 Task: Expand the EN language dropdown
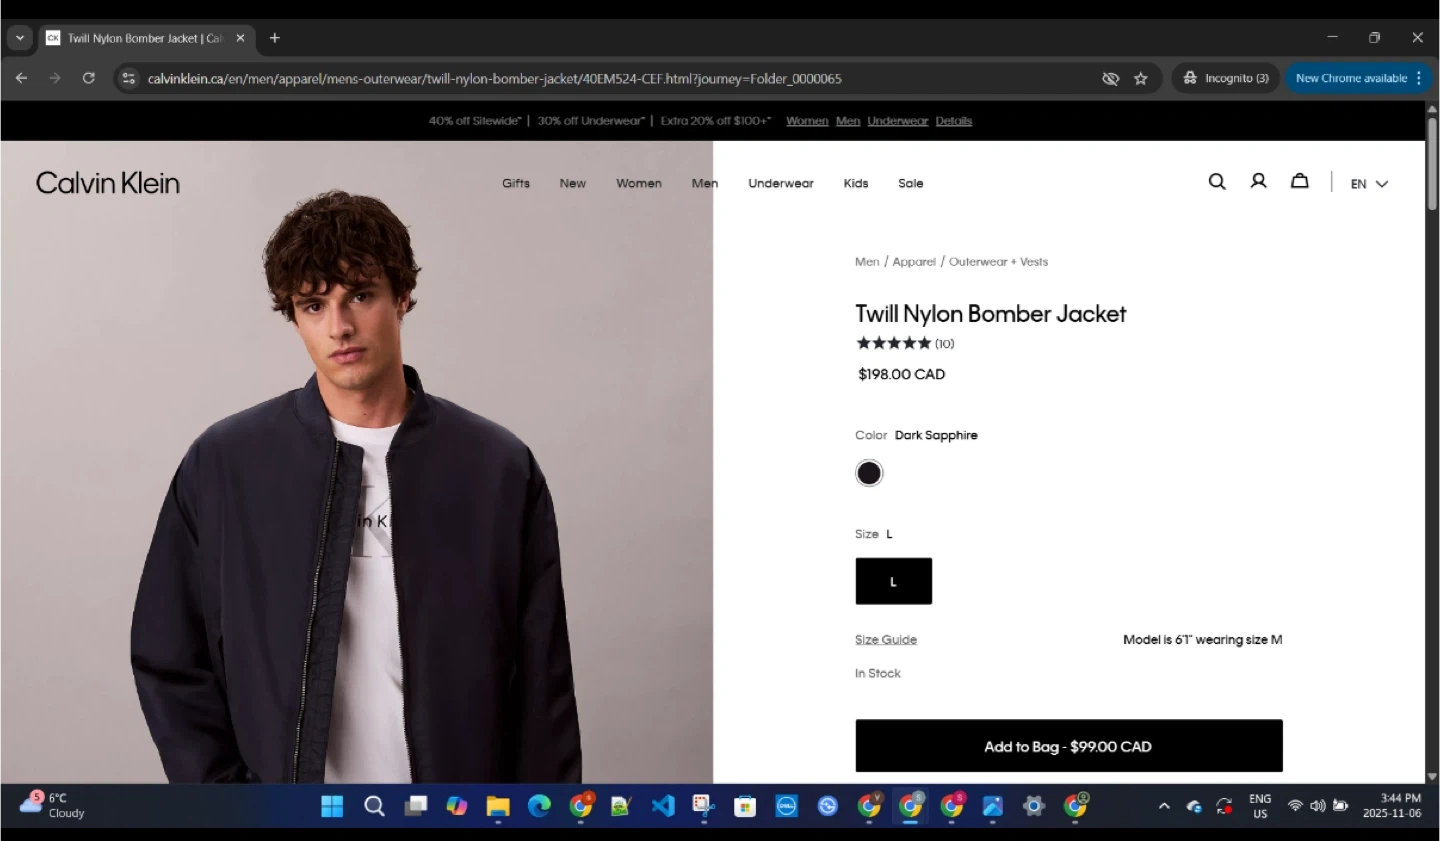[1369, 184]
